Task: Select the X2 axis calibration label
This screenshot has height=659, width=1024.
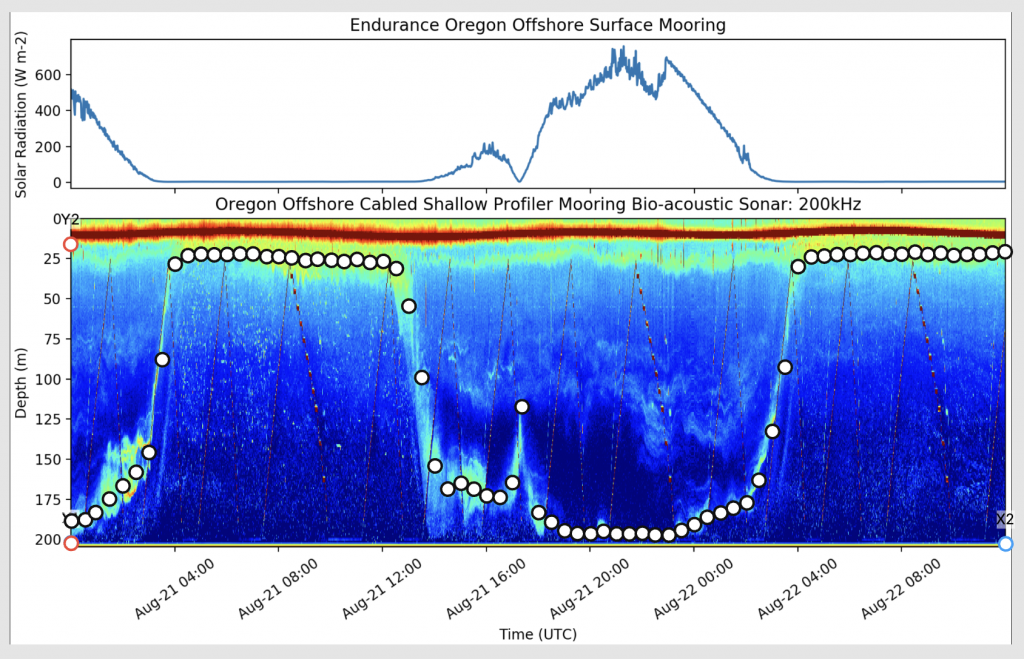Action: pos(1004,520)
